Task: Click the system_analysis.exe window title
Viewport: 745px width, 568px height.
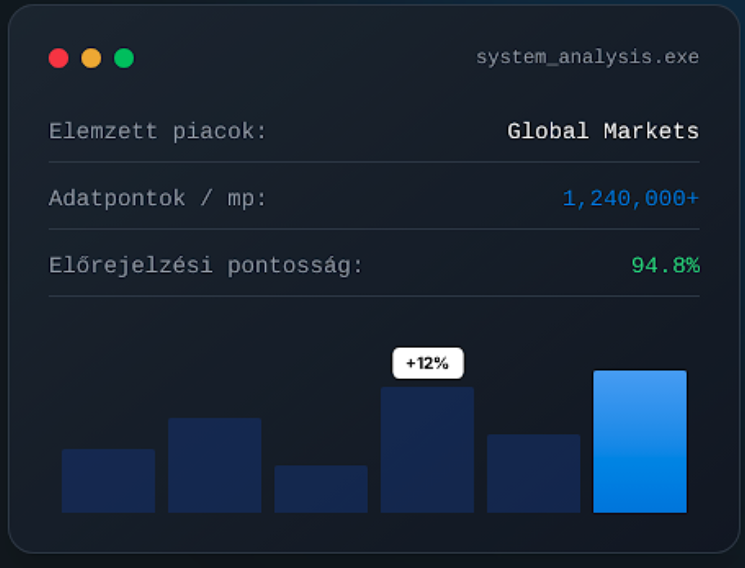Action: (x=587, y=57)
